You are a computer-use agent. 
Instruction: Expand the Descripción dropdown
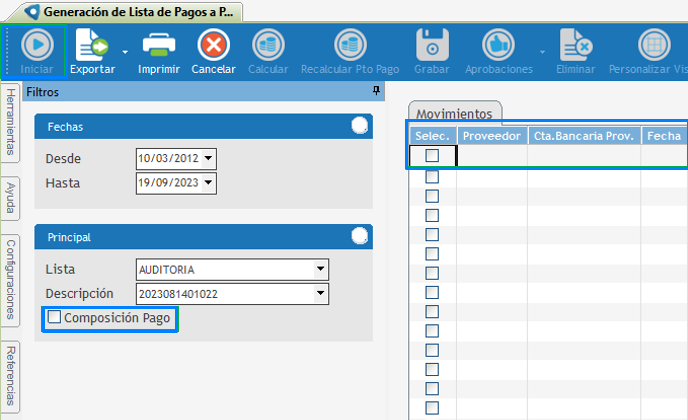point(320,293)
